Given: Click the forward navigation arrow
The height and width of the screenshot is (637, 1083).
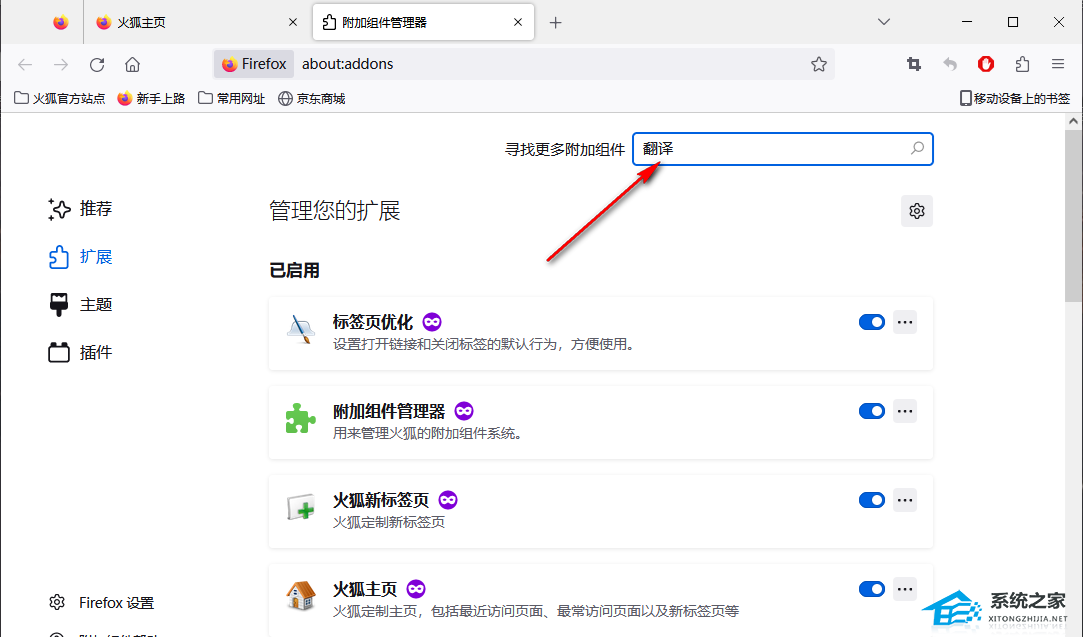Looking at the screenshot, I should coord(61,64).
